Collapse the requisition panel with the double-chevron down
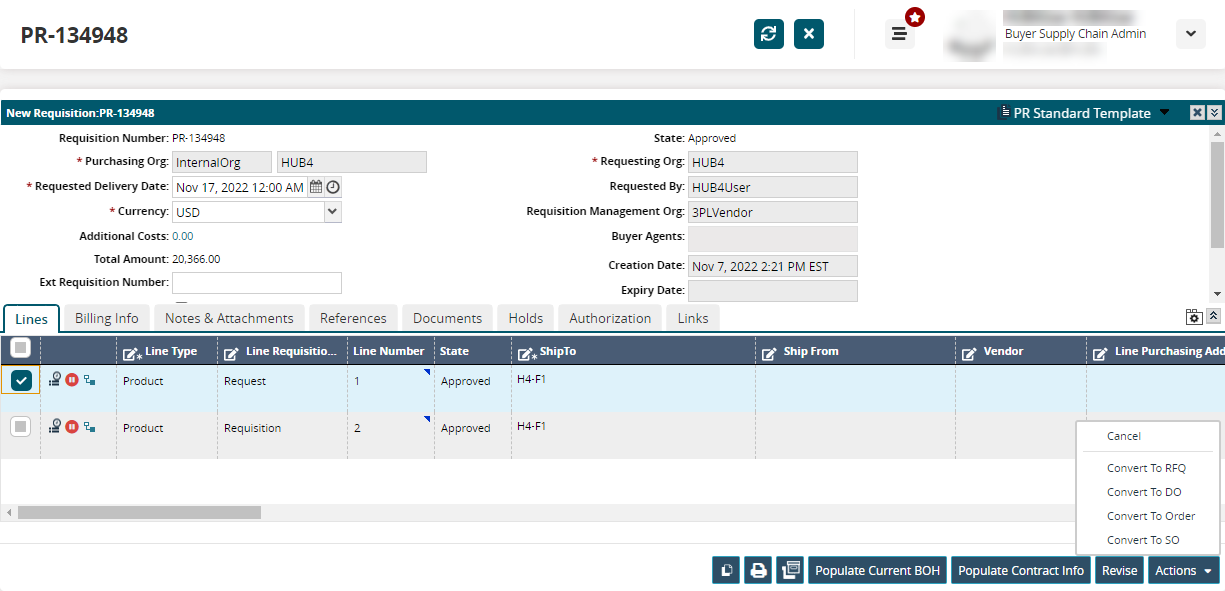Image resolution: width=1225 pixels, height=591 pixels. pyautogui.click(x=1214, y=113)
